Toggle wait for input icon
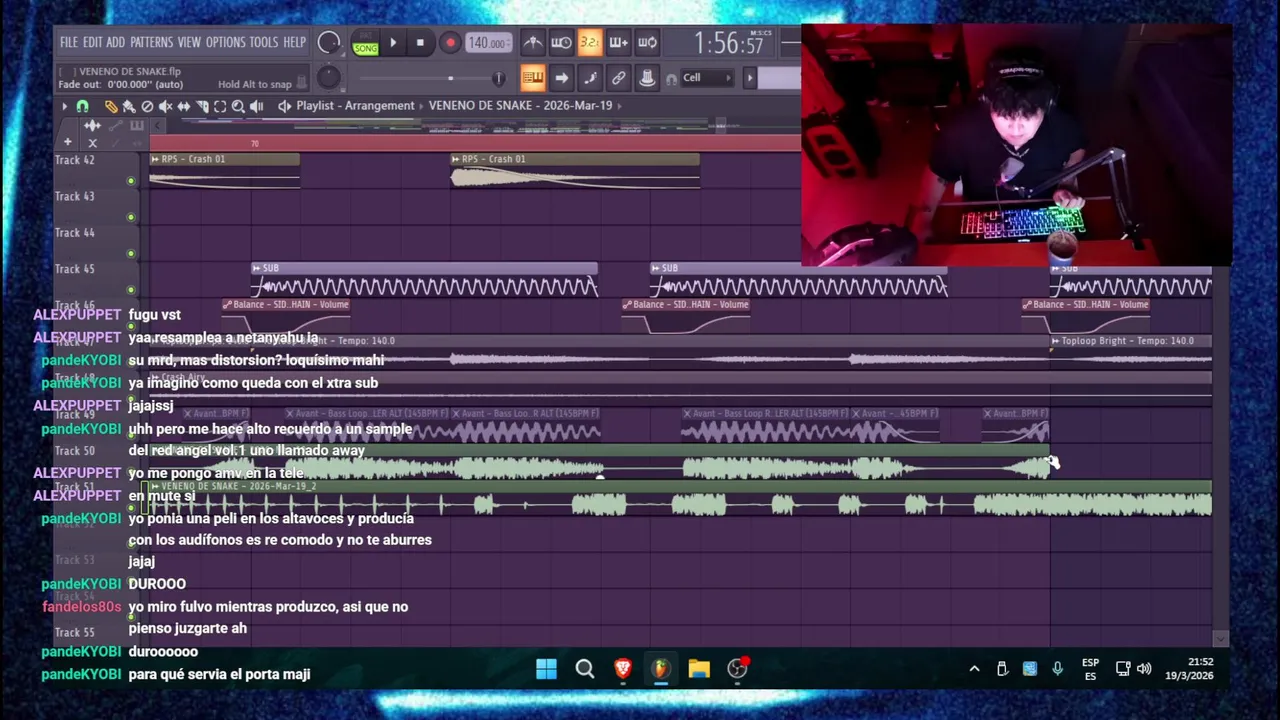1280x720 pixels. pos(562,43)
